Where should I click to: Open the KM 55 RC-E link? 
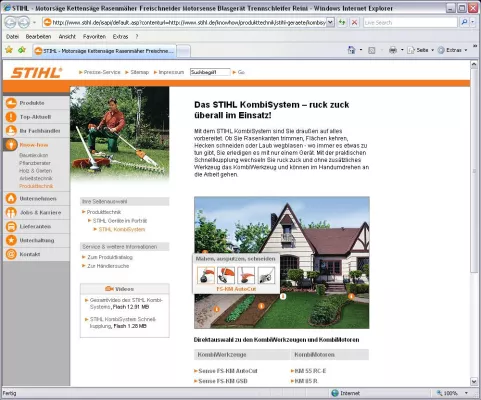pyautogui.click(x=310, y=371)
